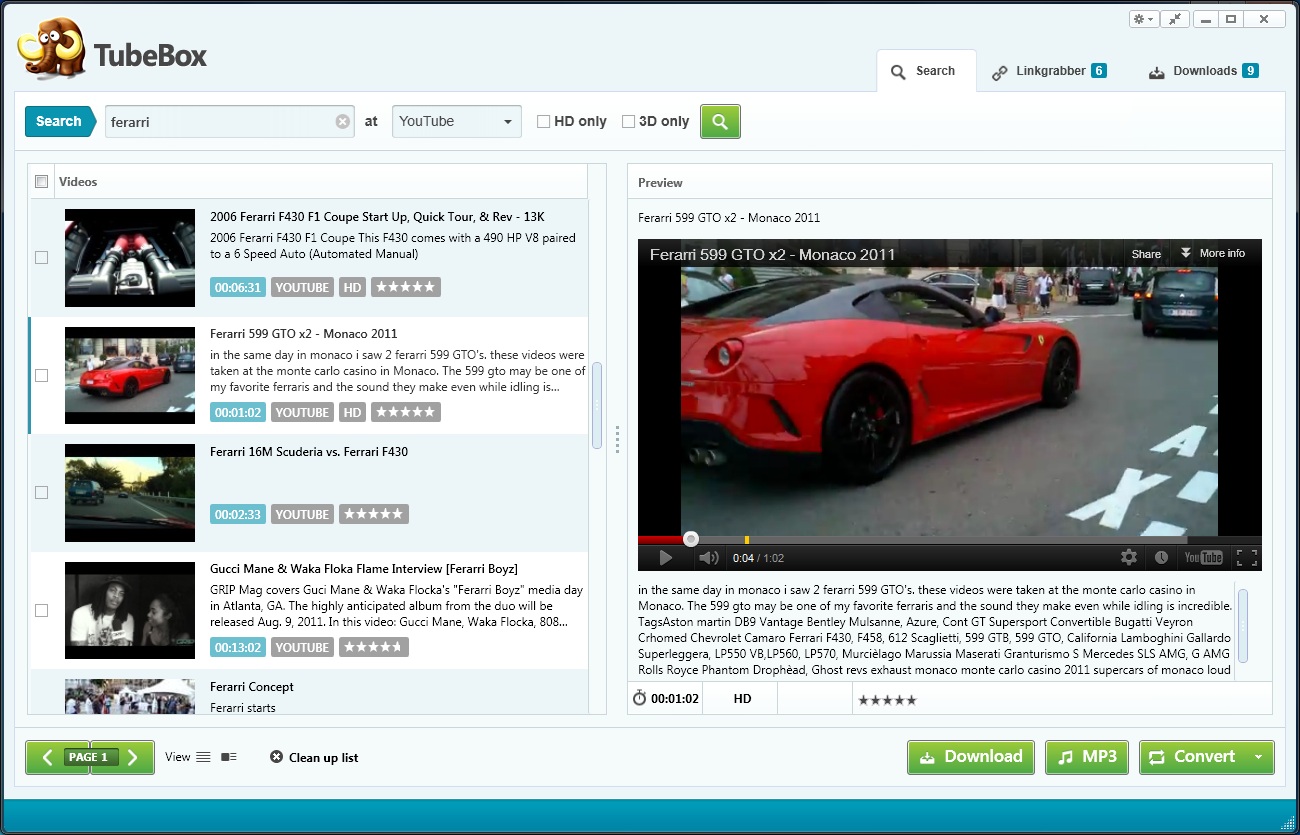Click the Watch Later clock icon

pos(1161,558)
